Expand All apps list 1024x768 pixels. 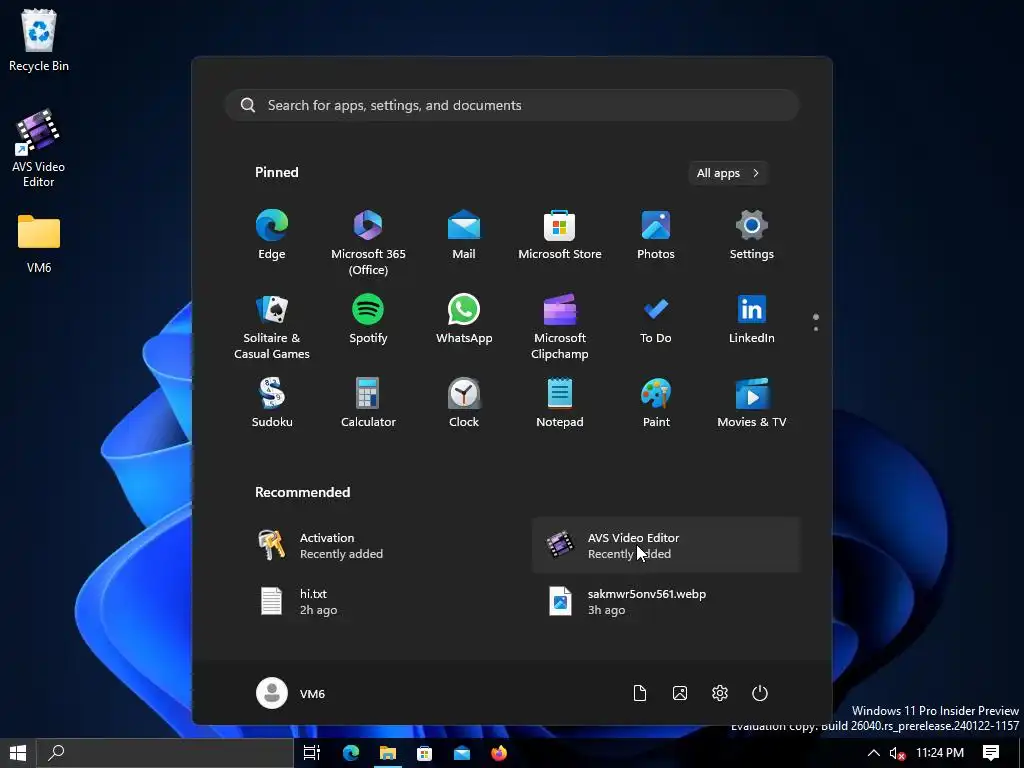click(728, 173)
